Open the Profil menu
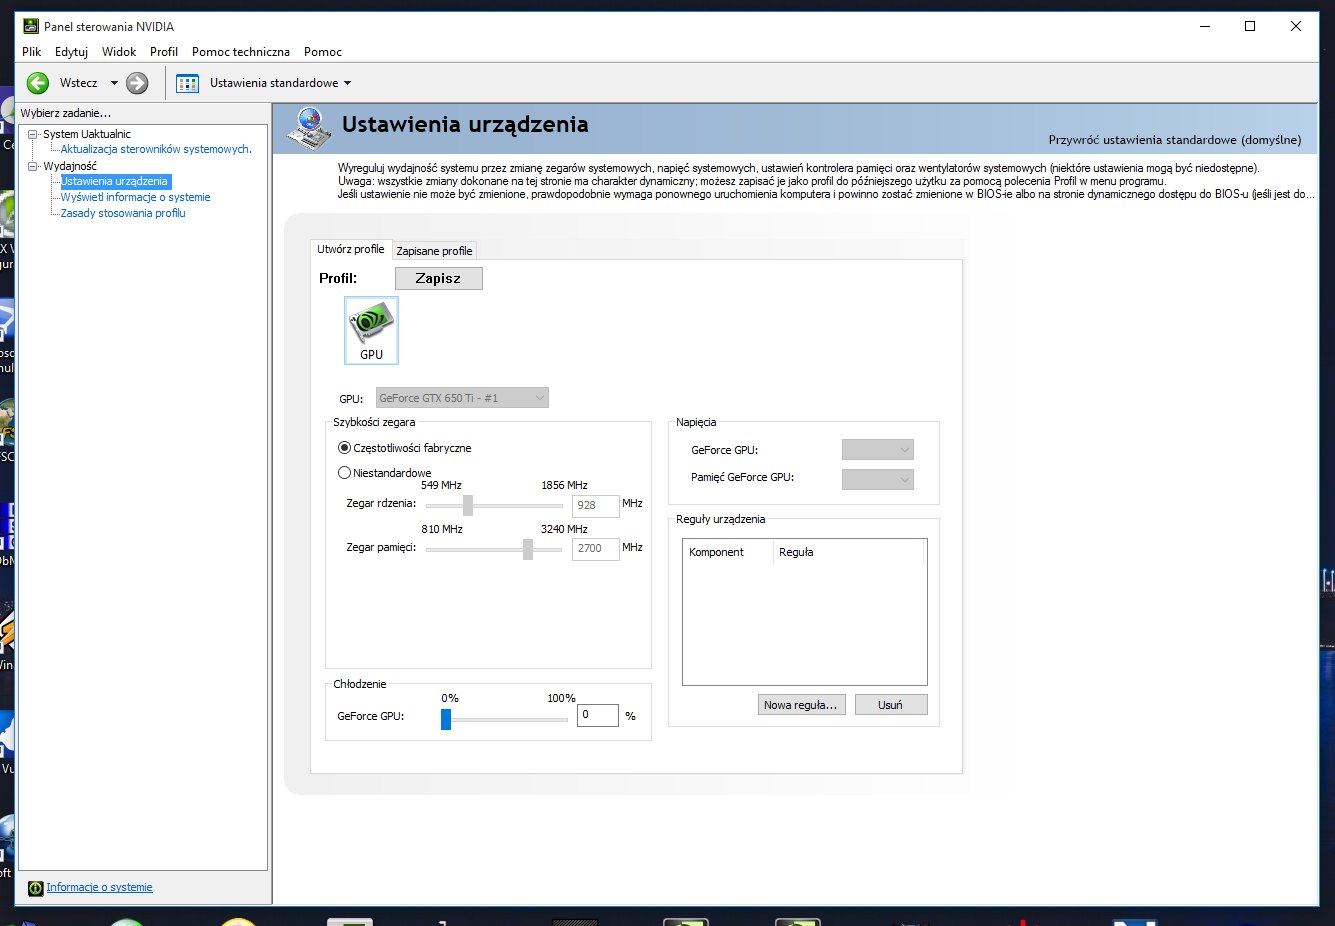 [x=164, y=52]
